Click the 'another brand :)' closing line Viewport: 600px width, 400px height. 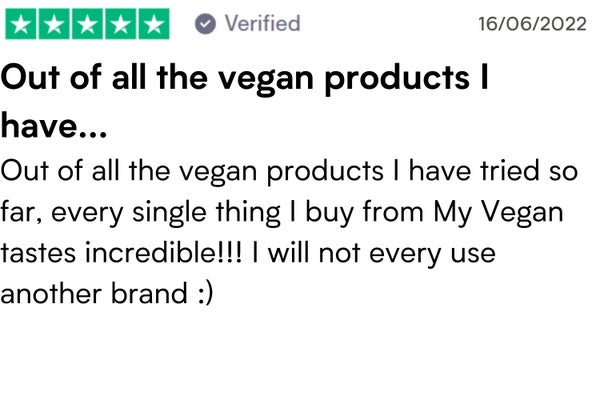107,294
